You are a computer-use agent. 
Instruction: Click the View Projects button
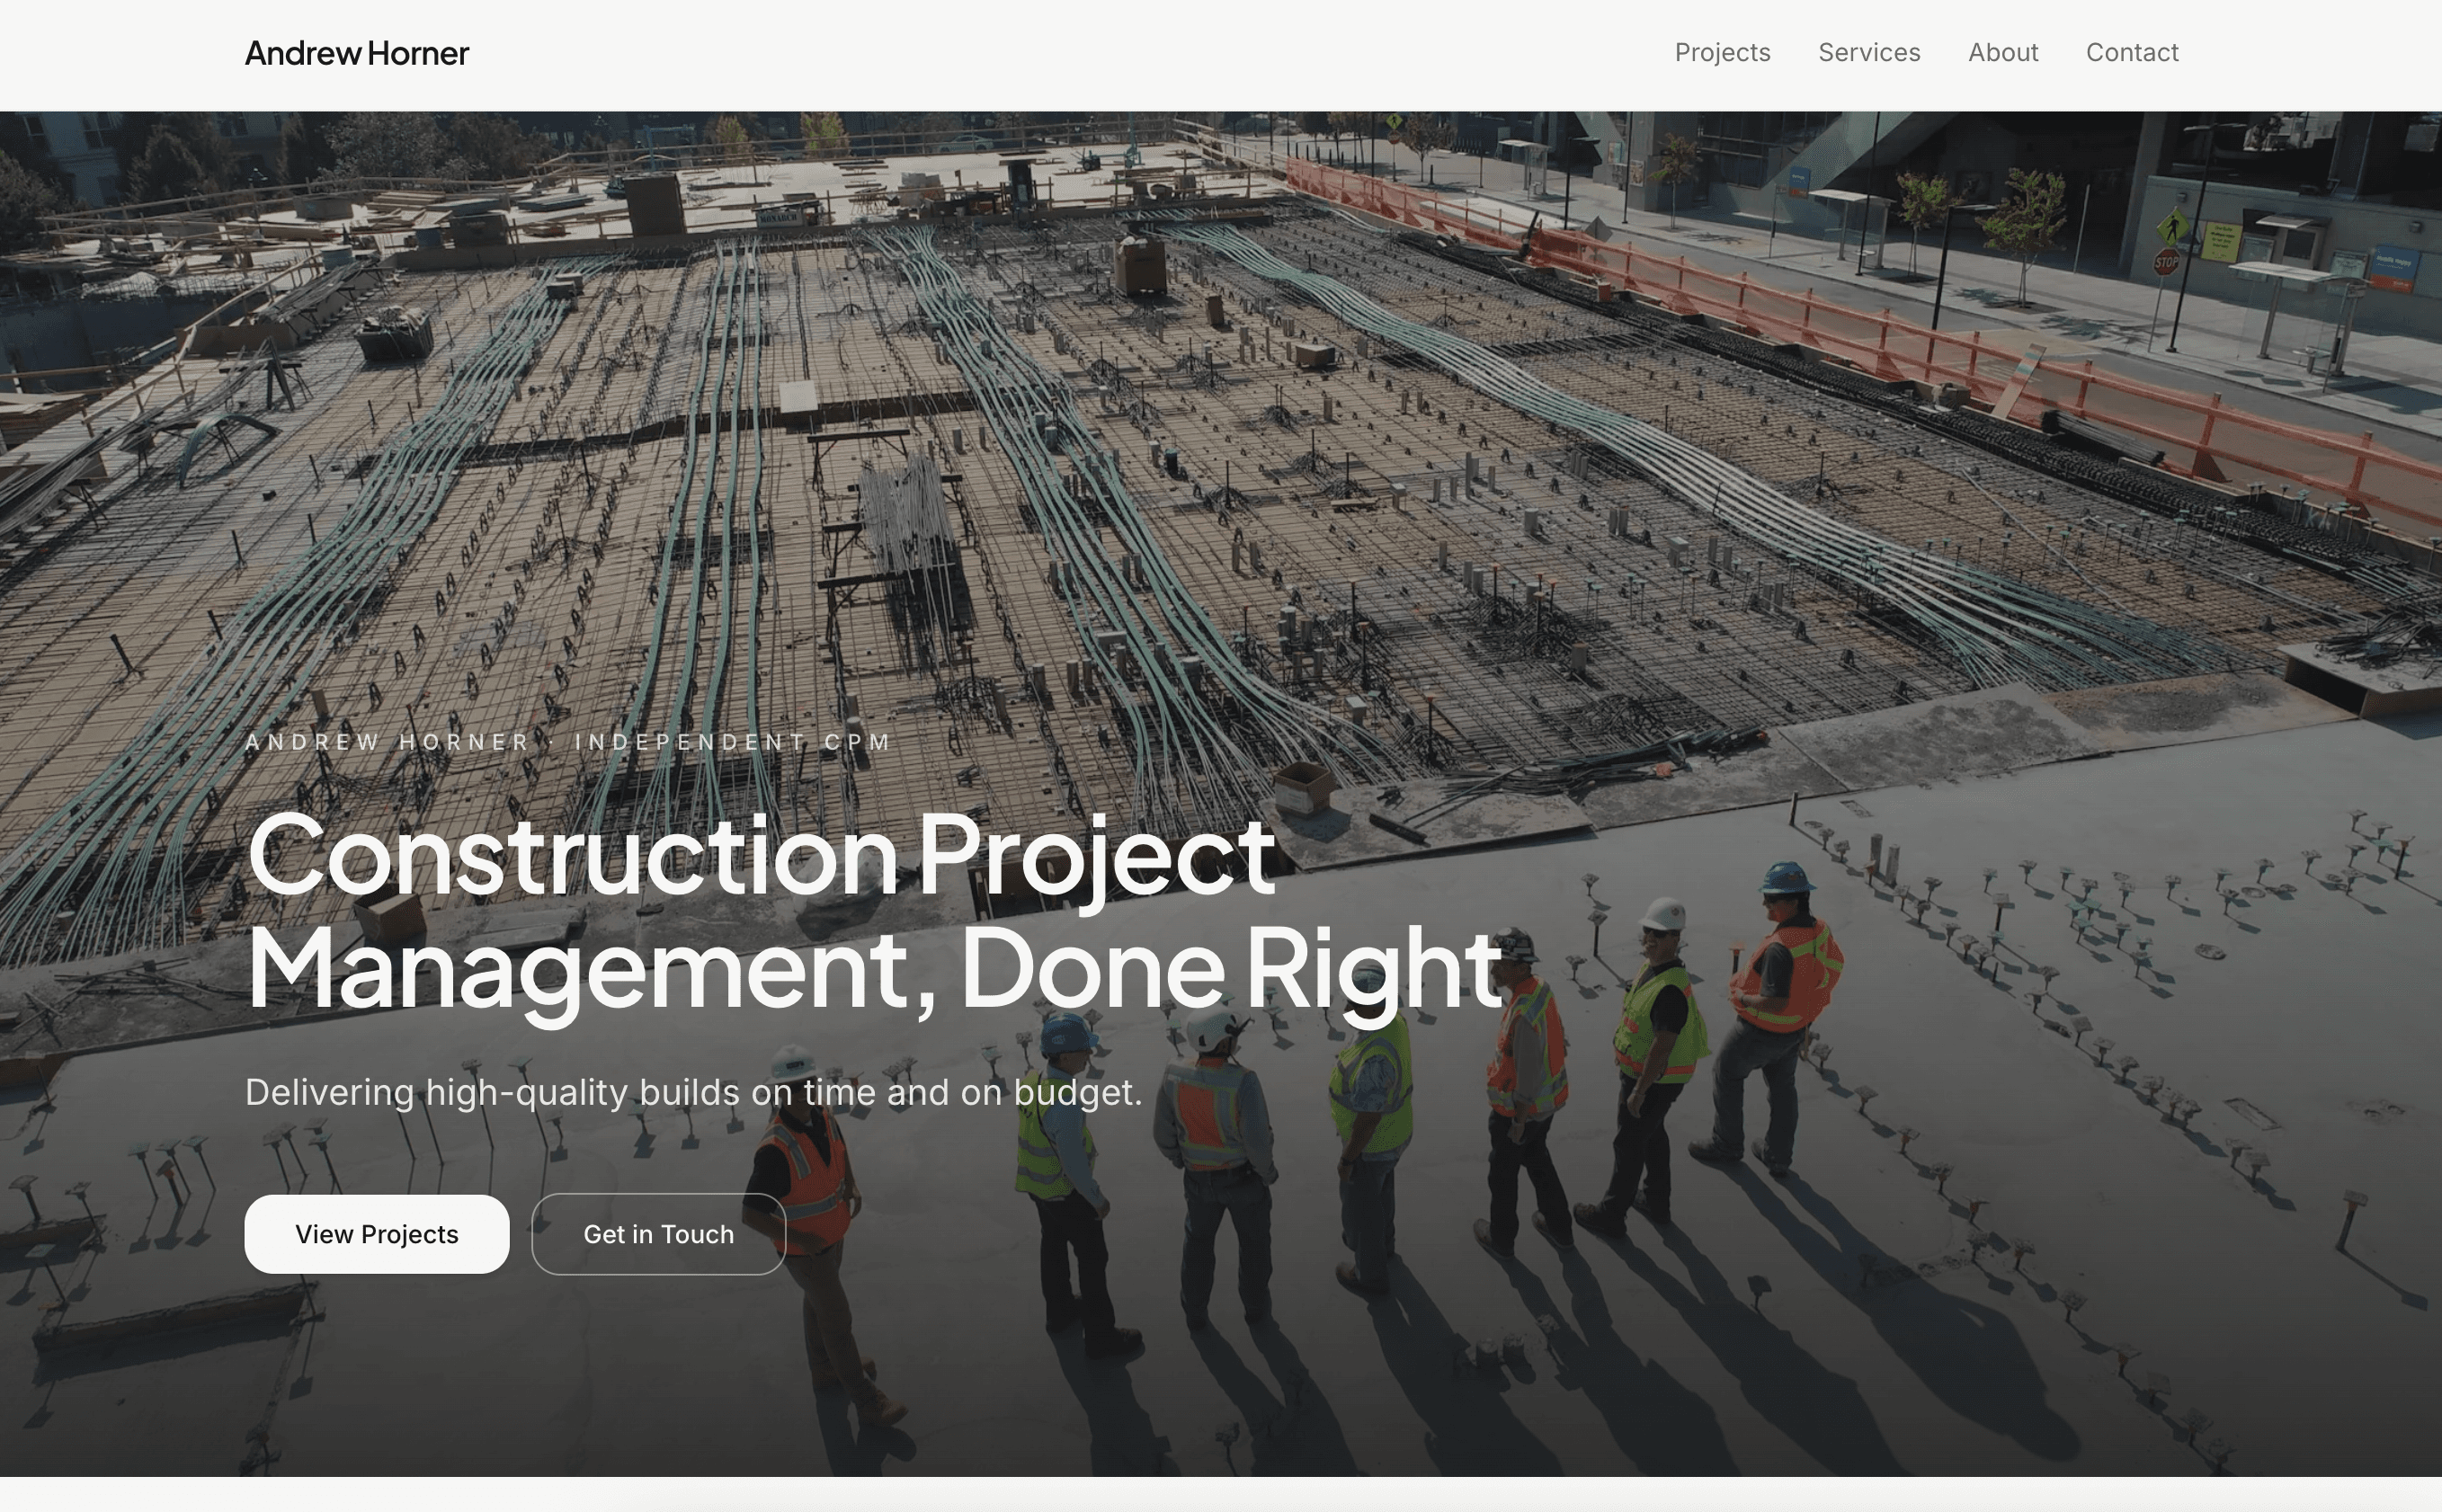[376, 1234]
